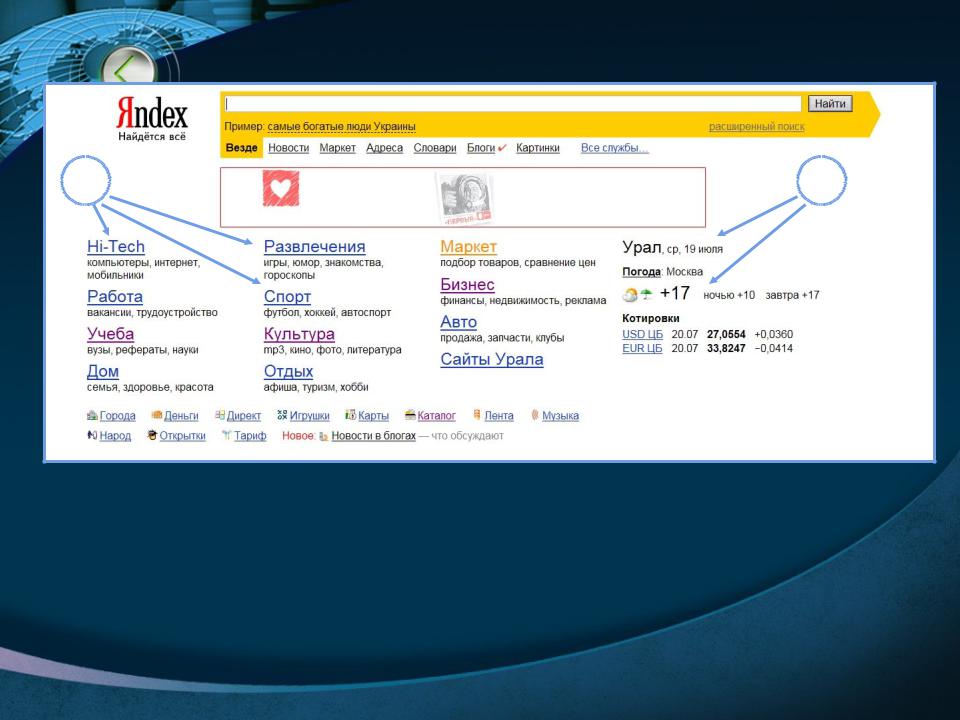
Task: Select the Везде search tab
Action: (x=241, y=148)
